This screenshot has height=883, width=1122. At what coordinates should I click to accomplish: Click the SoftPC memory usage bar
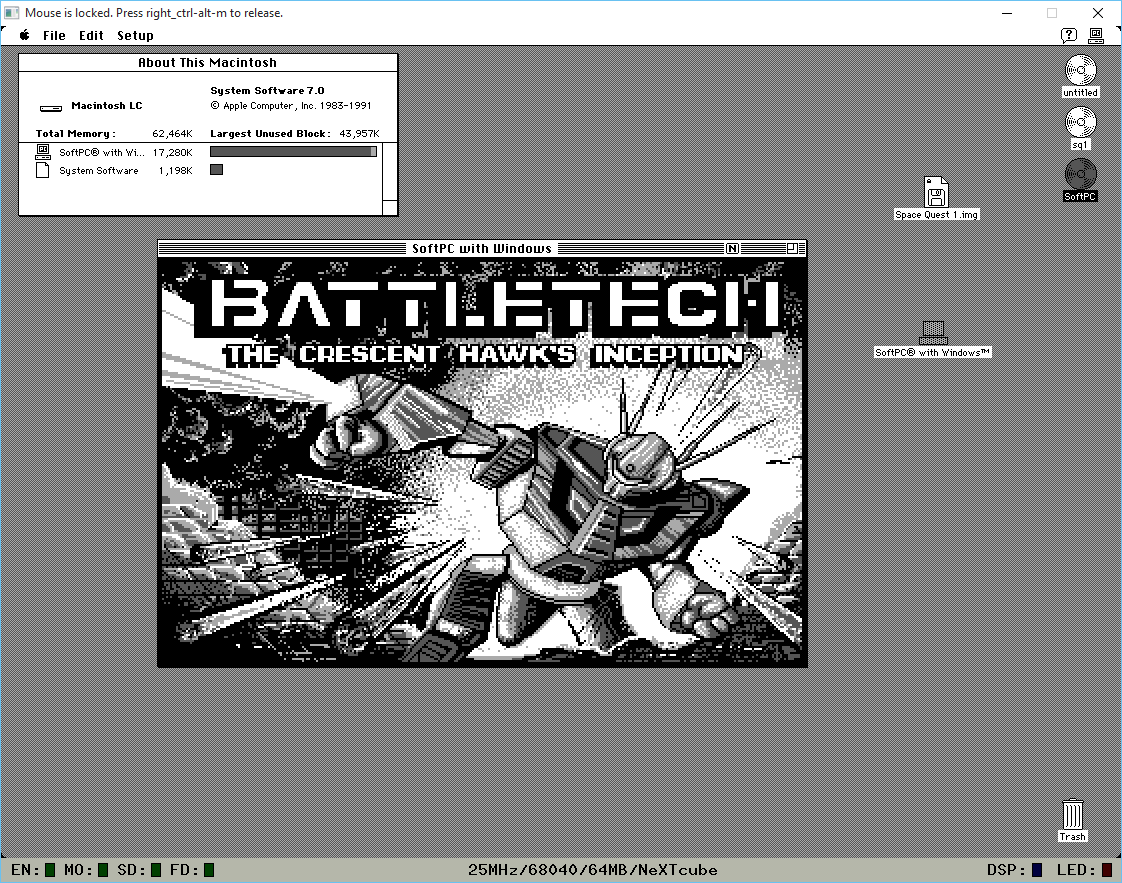(x=293, y=152)
